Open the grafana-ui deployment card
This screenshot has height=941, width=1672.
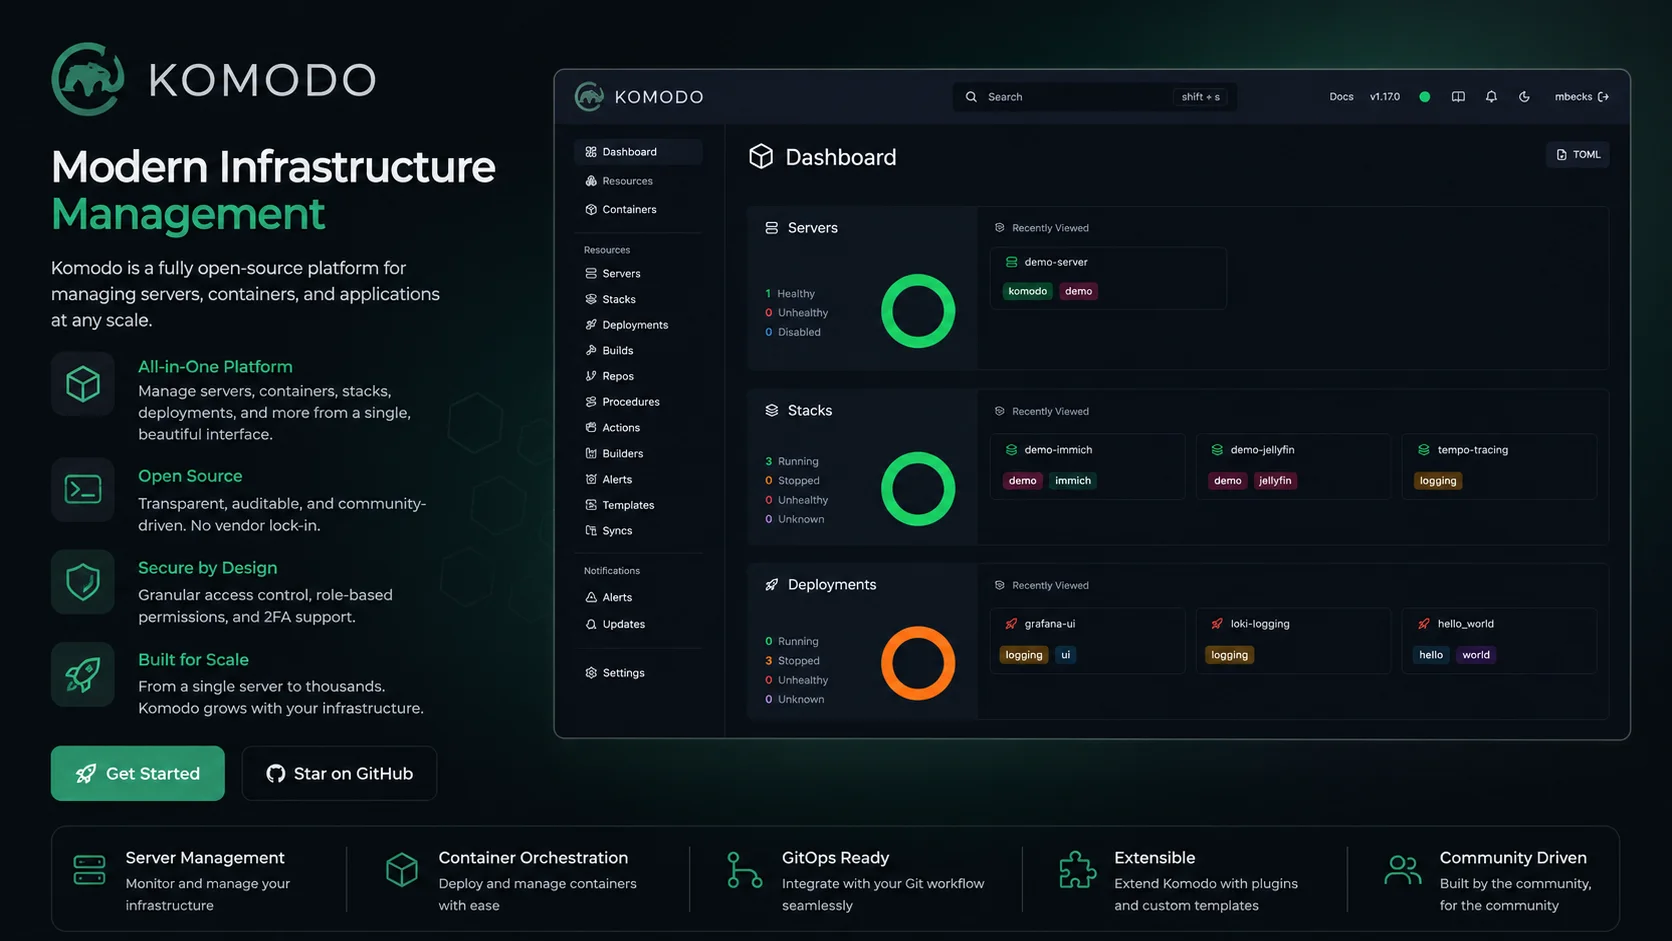[x=1088, y=640]
